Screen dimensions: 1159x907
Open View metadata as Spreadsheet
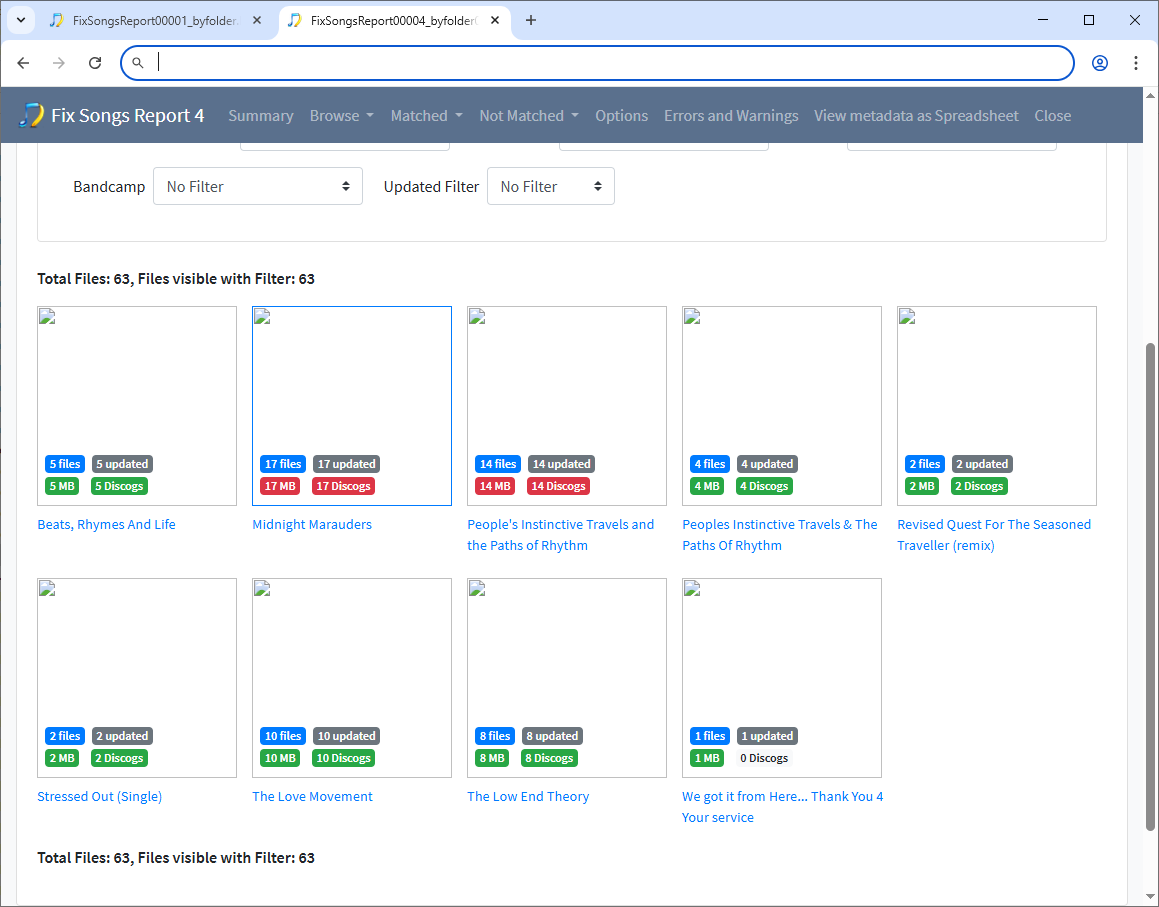[917, 115]
